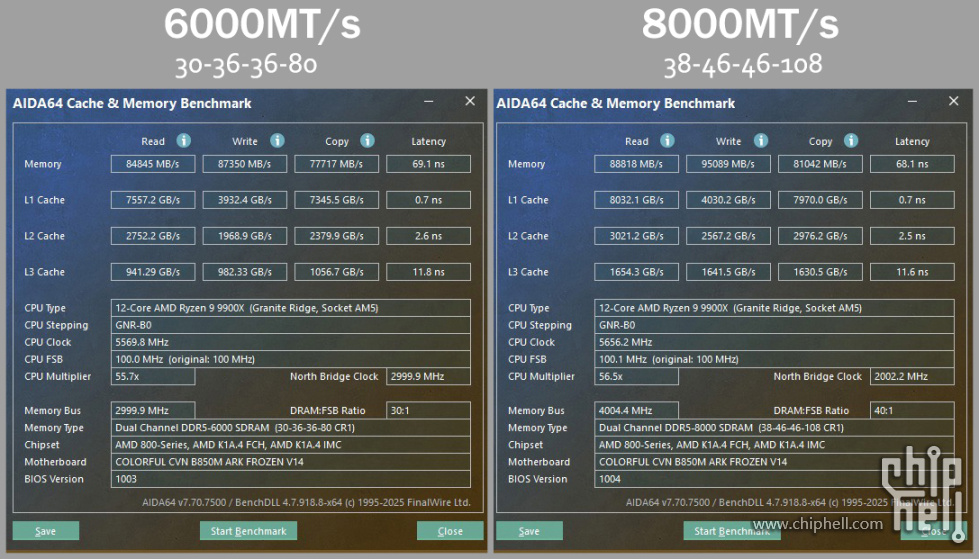Screen dimensions: 979x559
Task: Select L2 latency 2.6 ns
Action: (x=428, y=236)
